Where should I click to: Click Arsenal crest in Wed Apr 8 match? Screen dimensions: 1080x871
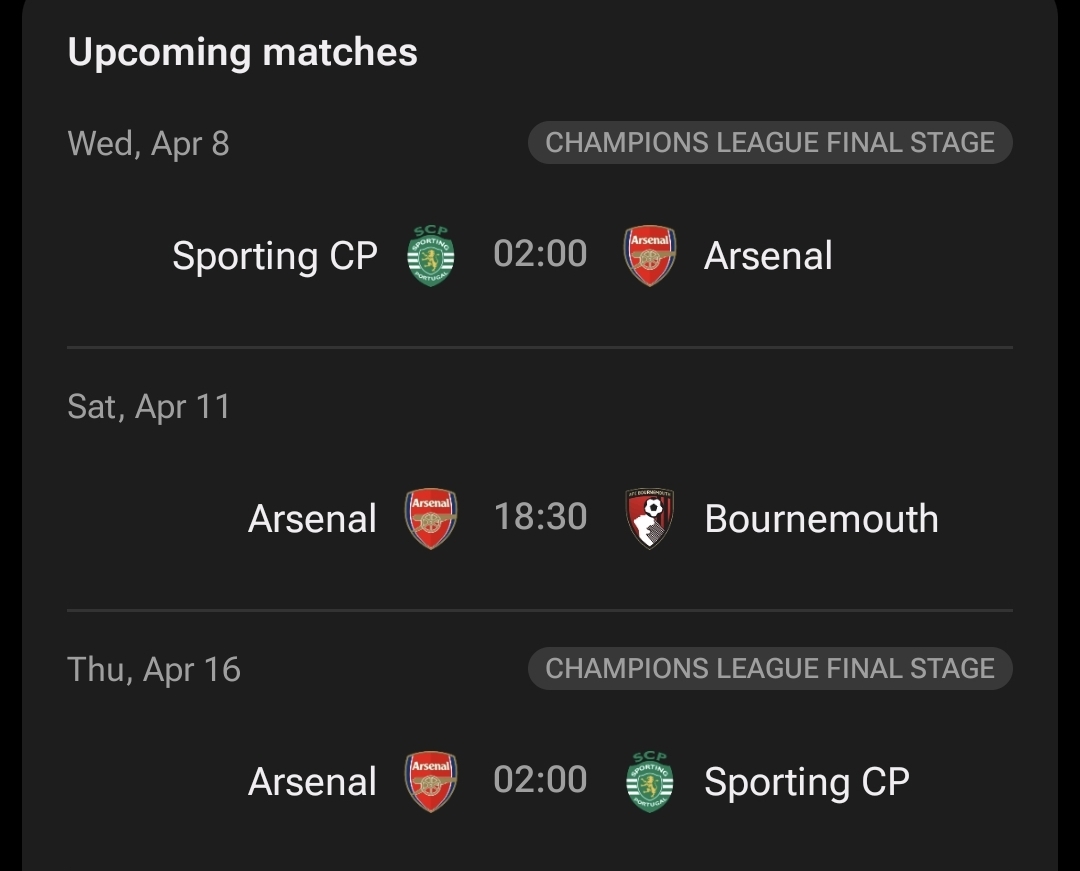pos(649,256)
